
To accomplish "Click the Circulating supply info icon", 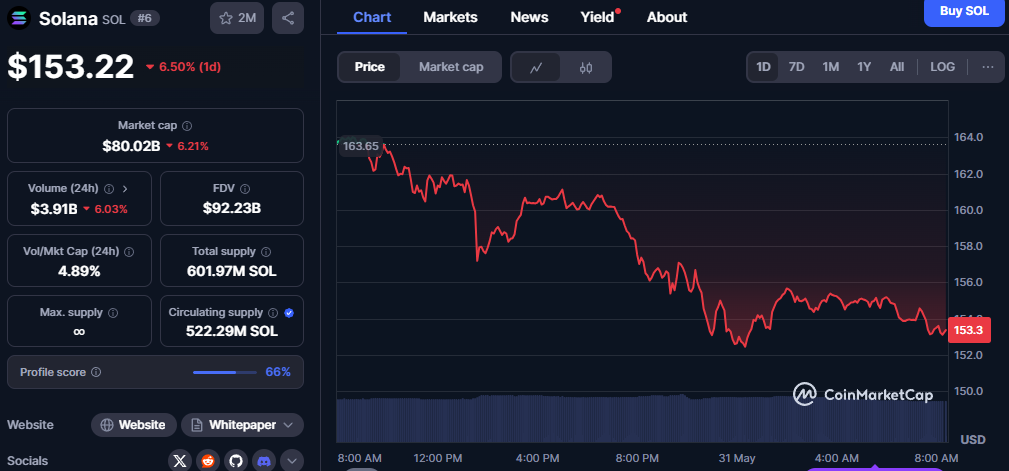I will [273, 313].
